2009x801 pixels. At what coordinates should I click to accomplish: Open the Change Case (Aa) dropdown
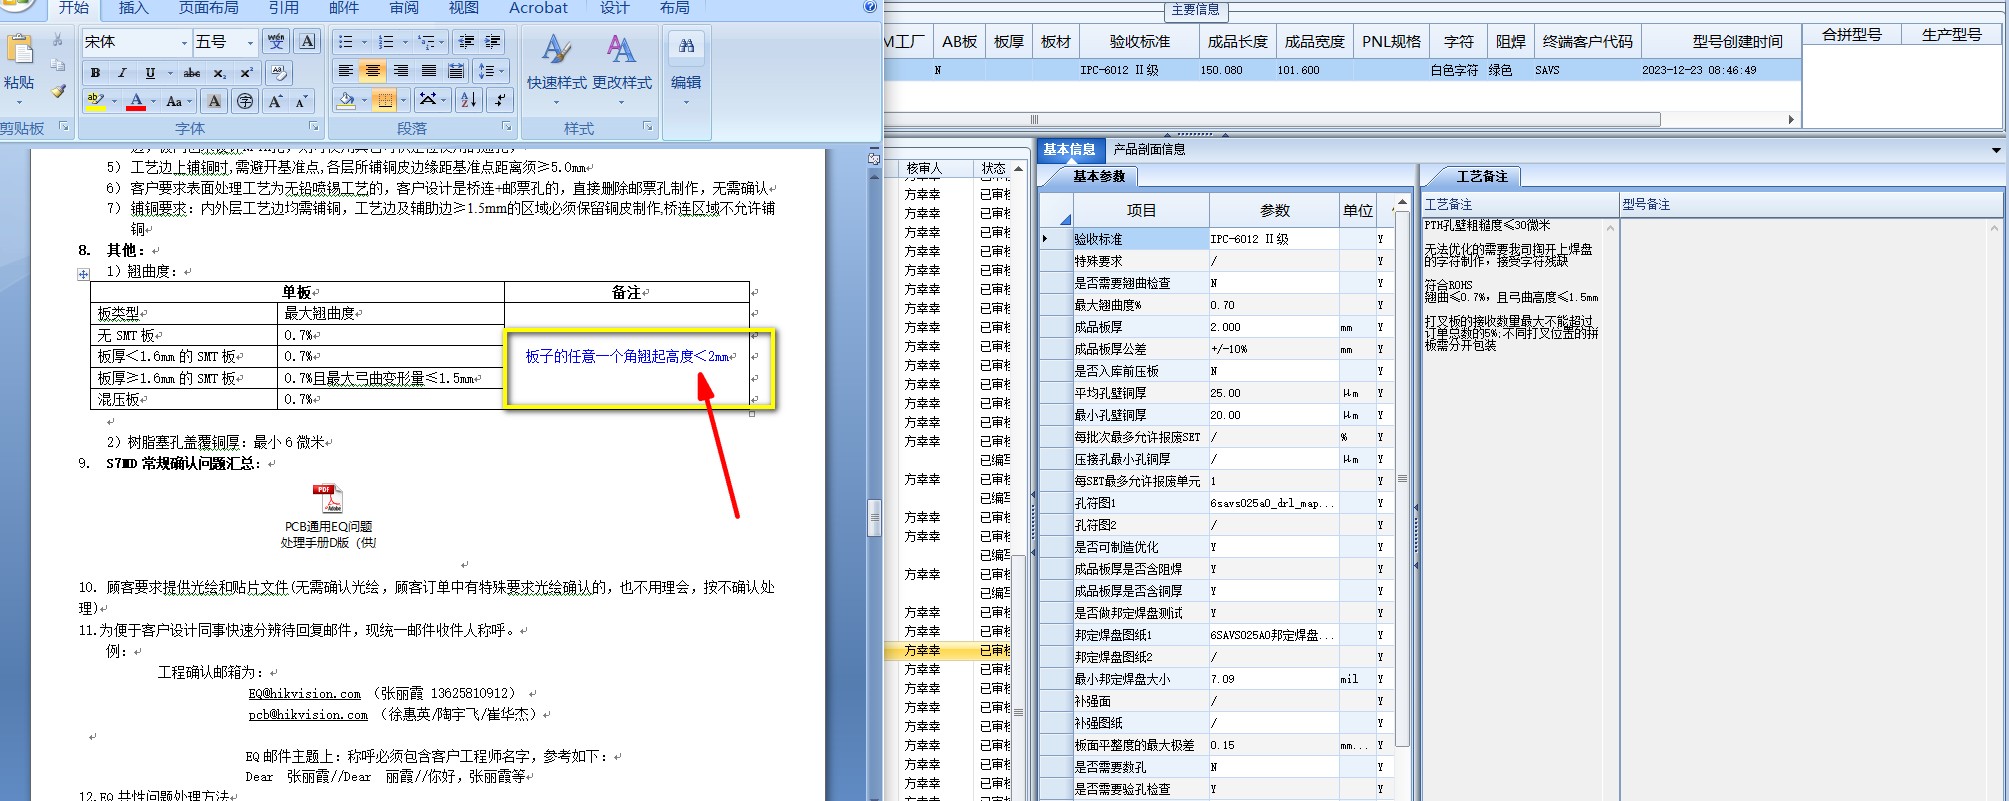tap(178, 101)
